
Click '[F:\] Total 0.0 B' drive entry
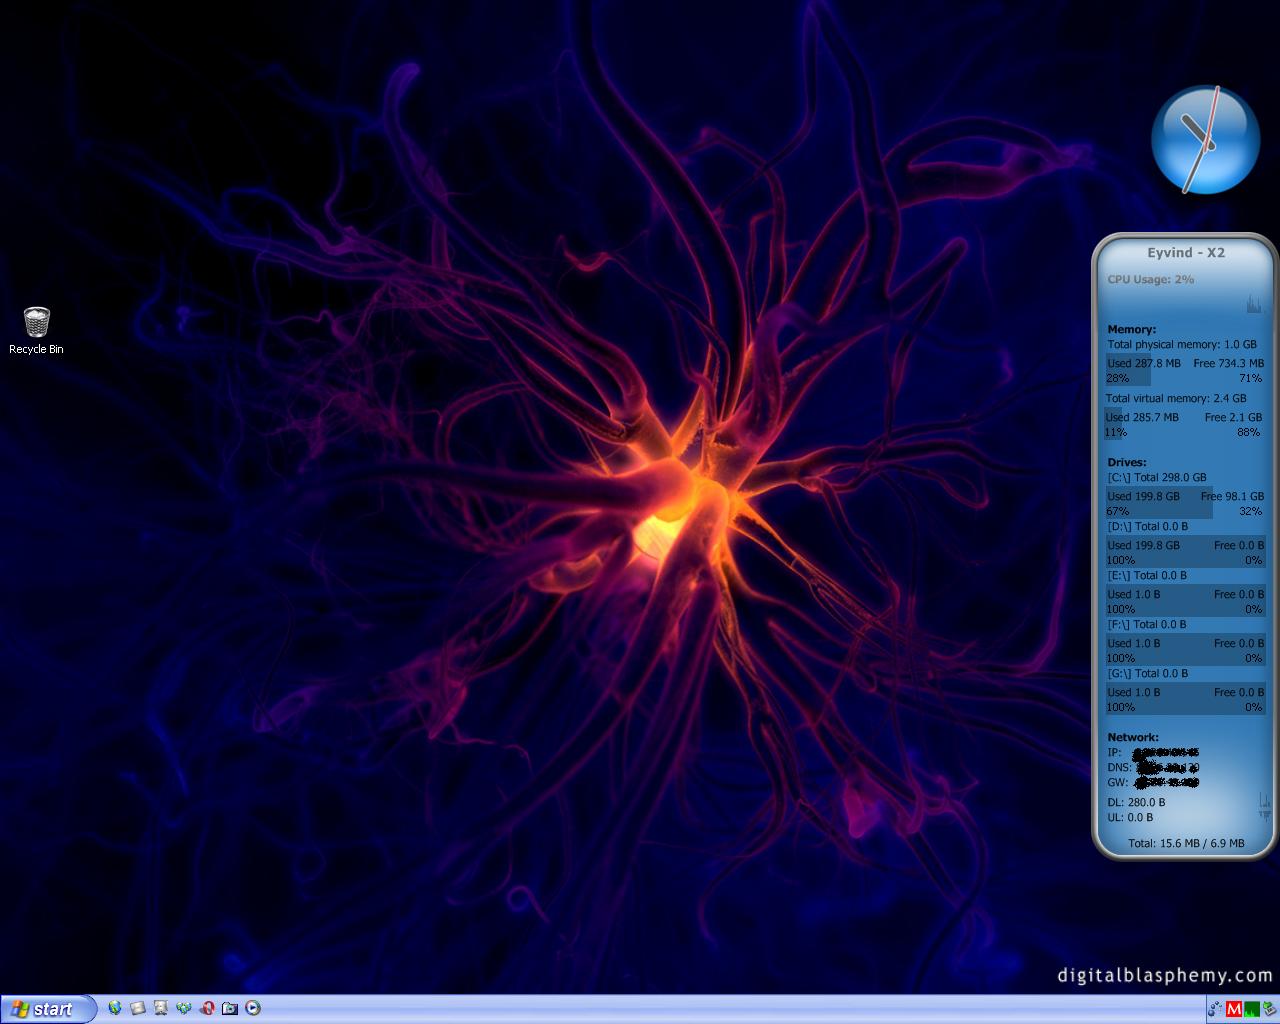coord(1147,625)
